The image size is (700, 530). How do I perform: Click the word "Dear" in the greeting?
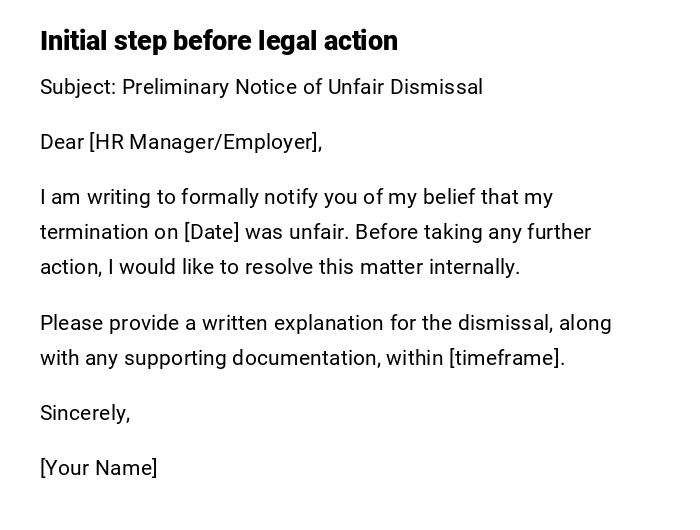(x=62, y=142)
